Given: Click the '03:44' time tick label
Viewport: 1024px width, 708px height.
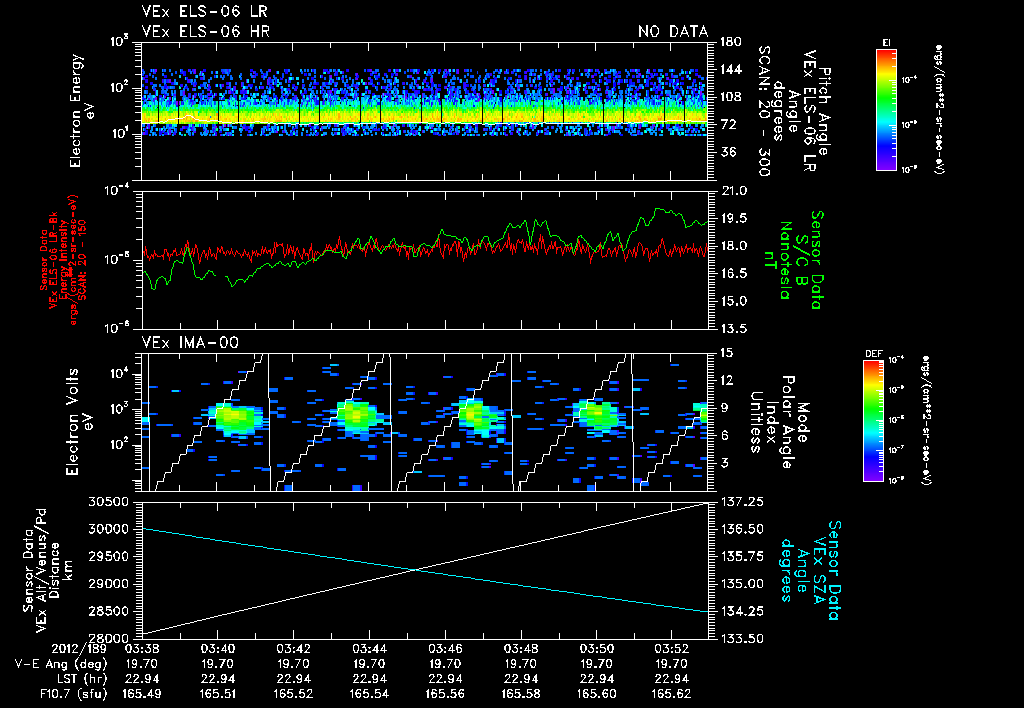Looking at the screenshot, I should tap(369, 649).
